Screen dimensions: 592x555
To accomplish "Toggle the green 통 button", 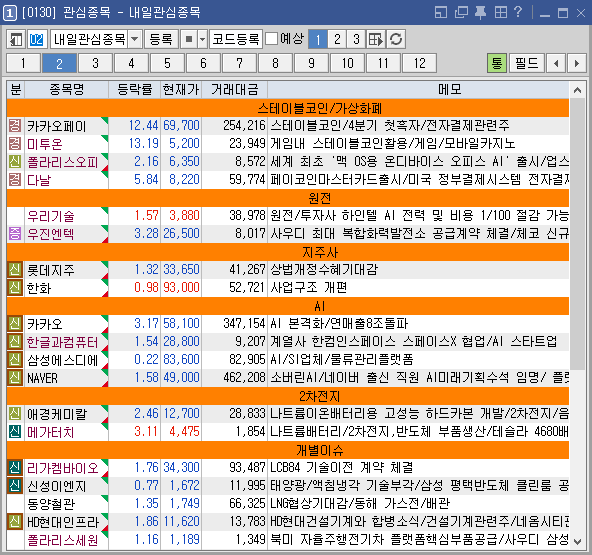I will coord(497,63).
